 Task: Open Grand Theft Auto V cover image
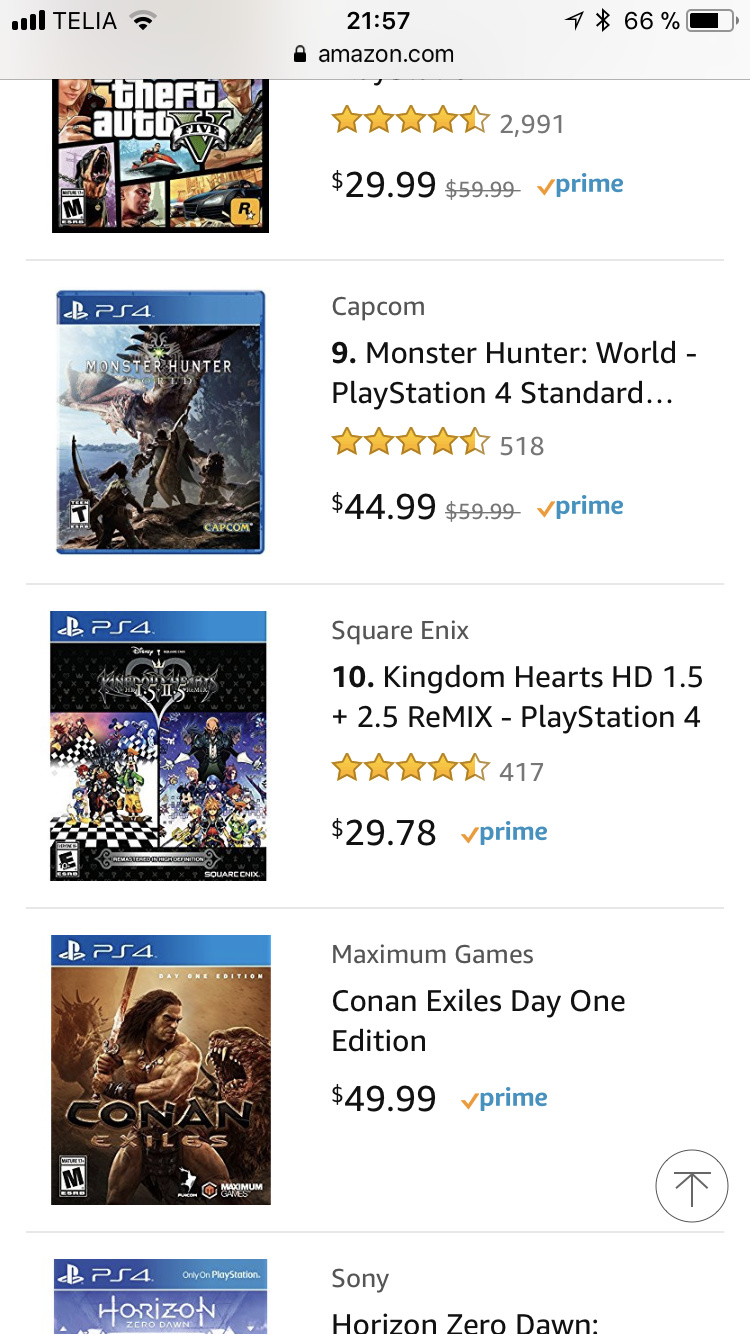(x=160, y=156)
